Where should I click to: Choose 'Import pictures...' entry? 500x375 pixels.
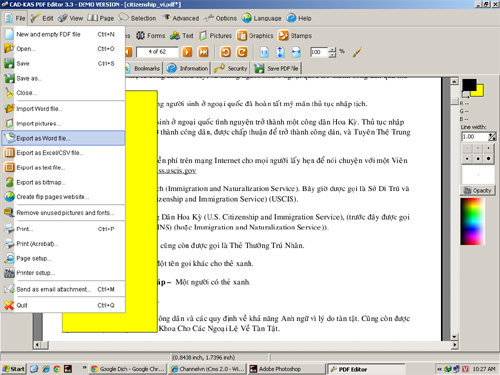(63, 123)
